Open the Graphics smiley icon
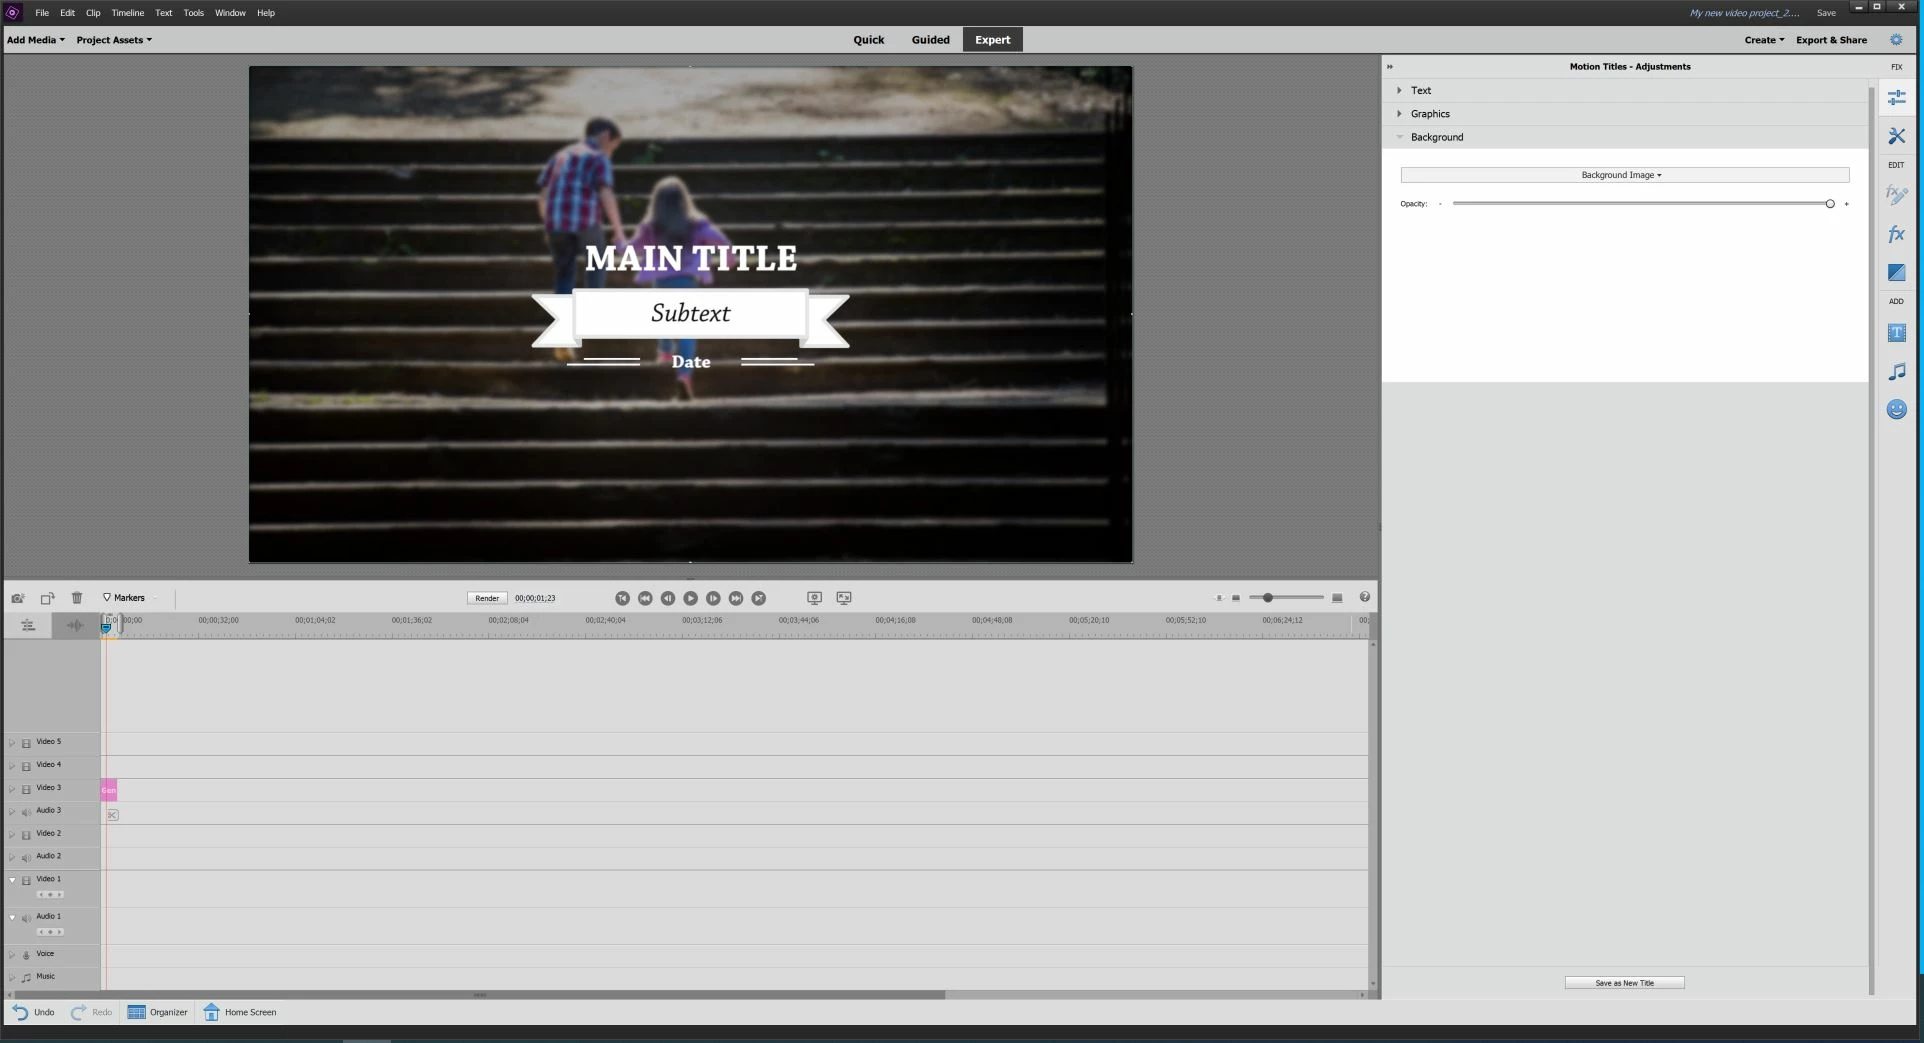The width and height of the screenshot is (1924, 1043). (1896, 409)
